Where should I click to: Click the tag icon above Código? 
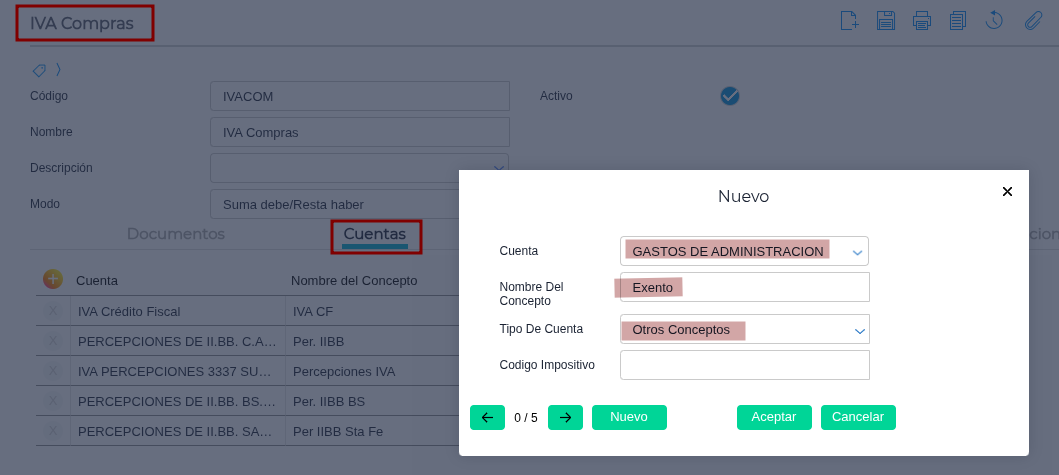click(x=39, y=70)
